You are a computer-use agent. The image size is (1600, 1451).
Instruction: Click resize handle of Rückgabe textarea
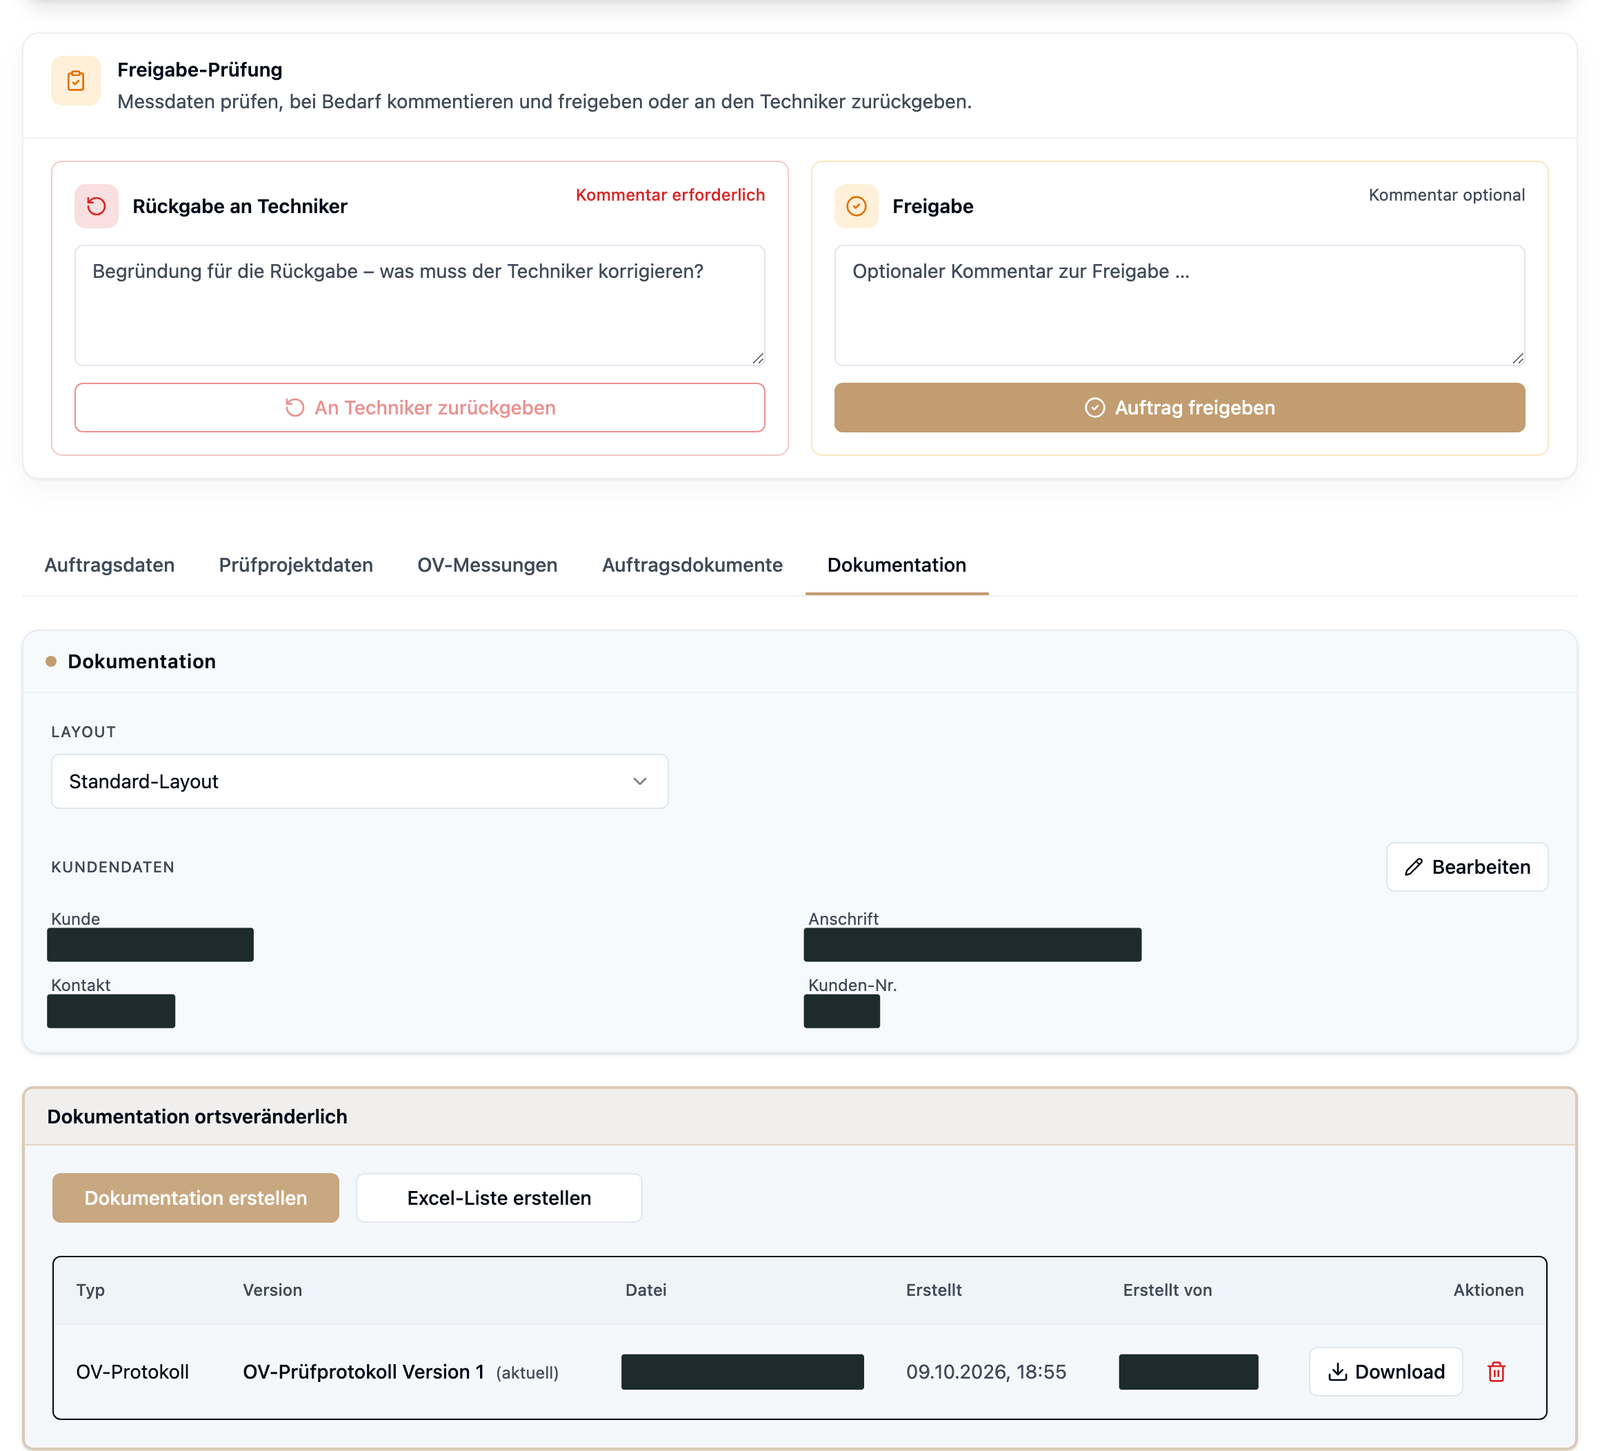[x=758, y=358]
